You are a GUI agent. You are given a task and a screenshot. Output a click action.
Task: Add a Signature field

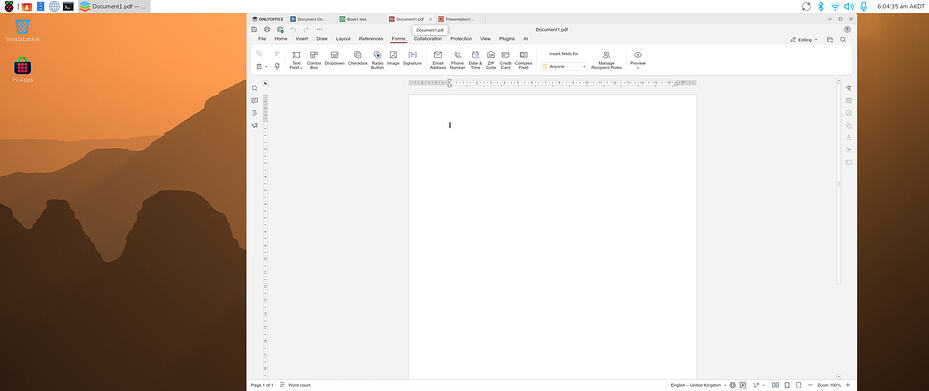click(412, 59)
